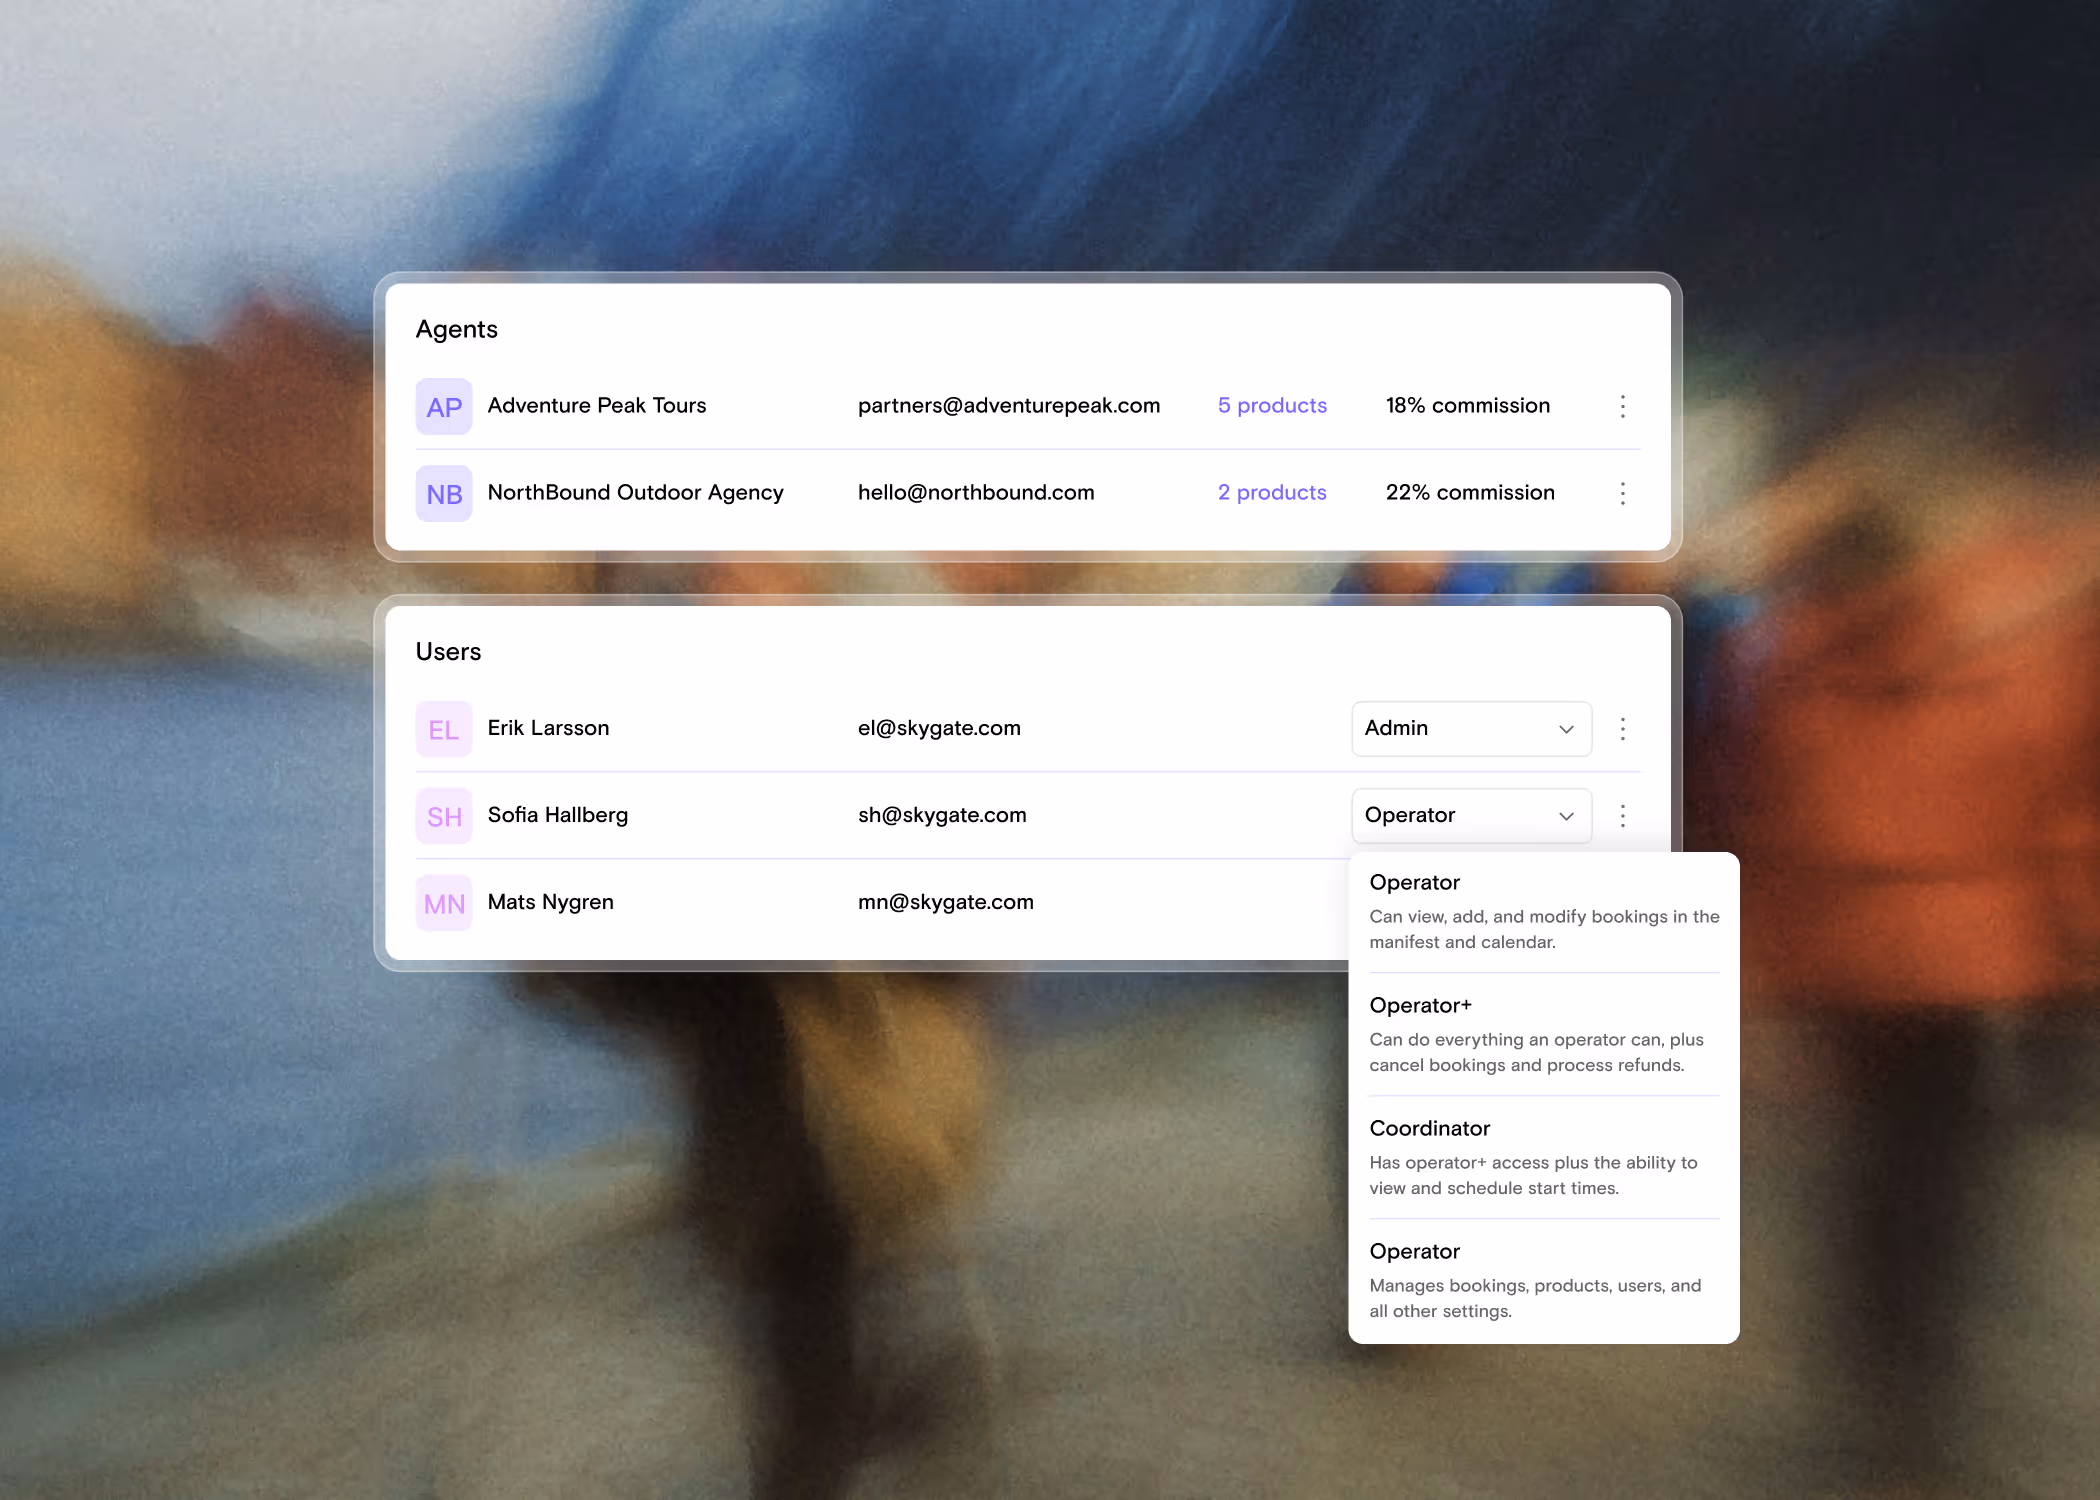Click the AP avatar for Adventure Peak Tours

[443, 406]
